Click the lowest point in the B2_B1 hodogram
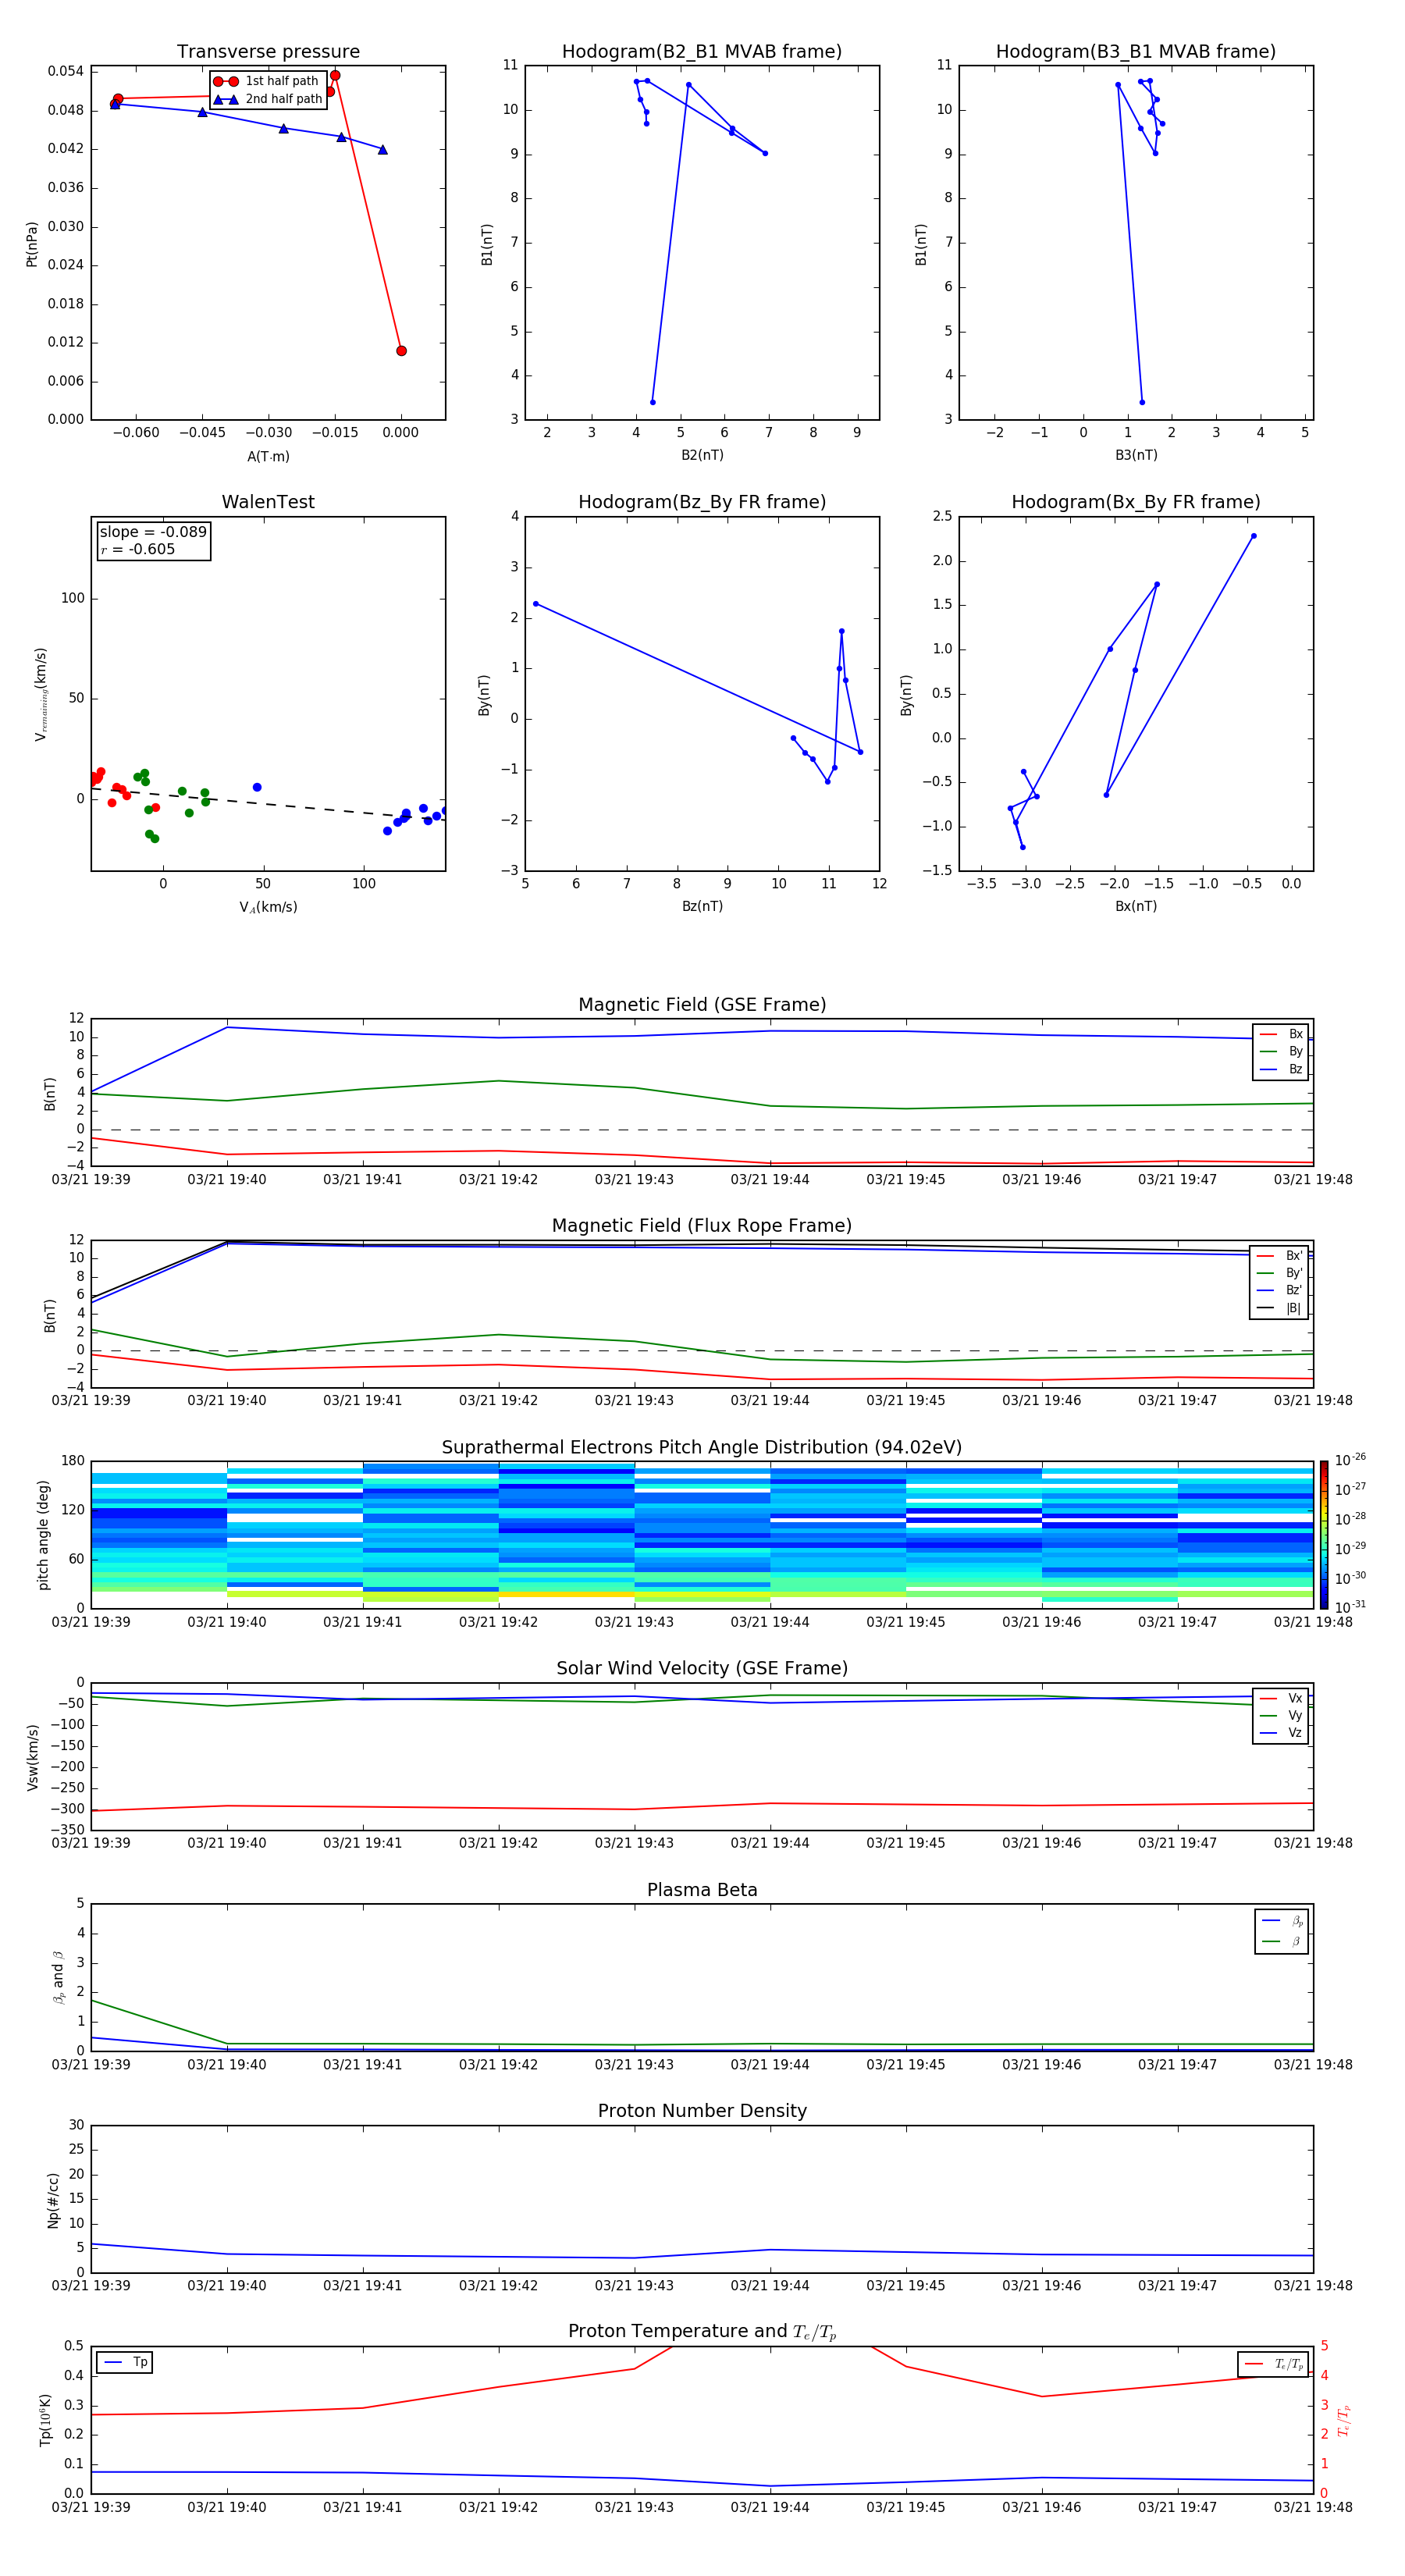This screenshot has height=2576, width=1405. tap(653, 402)
